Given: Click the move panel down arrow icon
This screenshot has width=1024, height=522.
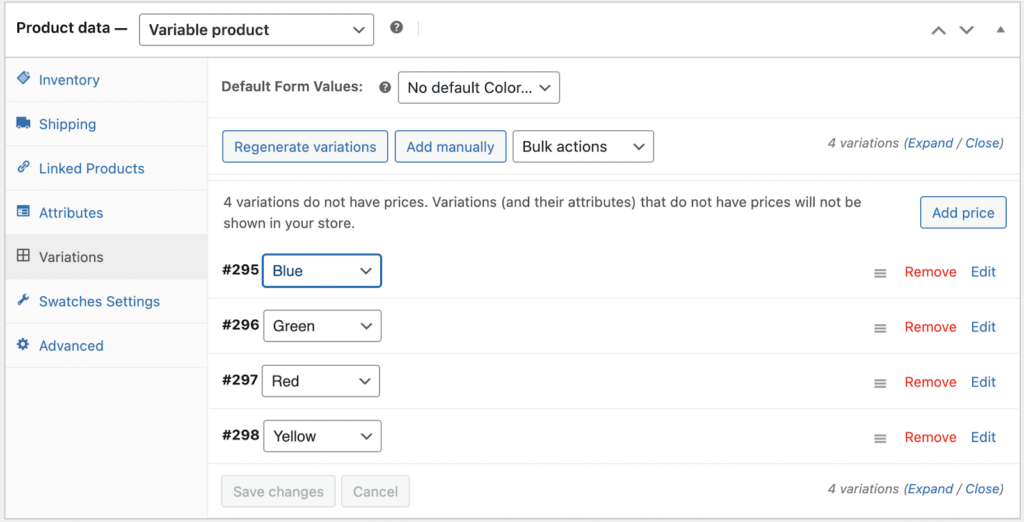Looking at the screenshot, I should pos(966,30).
